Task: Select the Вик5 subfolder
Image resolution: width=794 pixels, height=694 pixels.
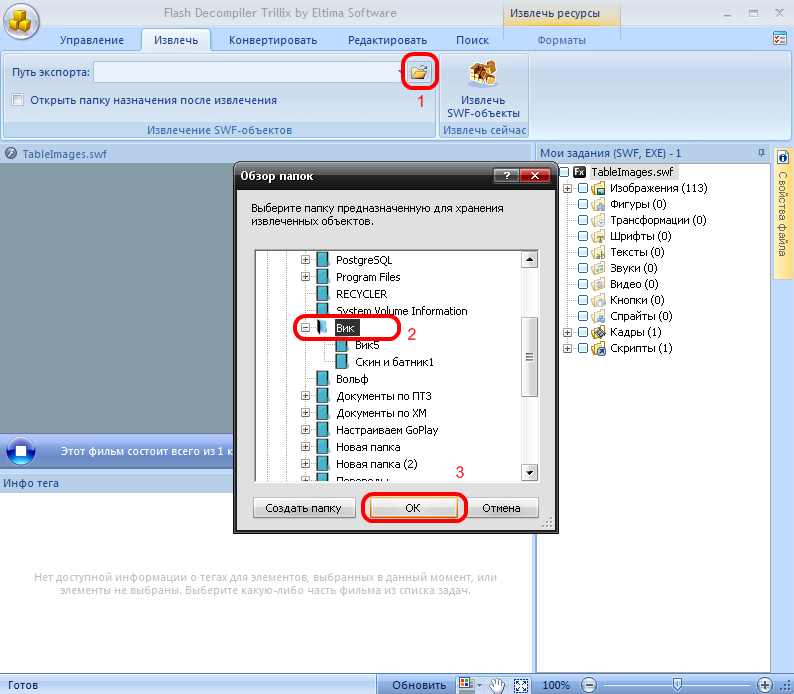Action: pos(367,345)
